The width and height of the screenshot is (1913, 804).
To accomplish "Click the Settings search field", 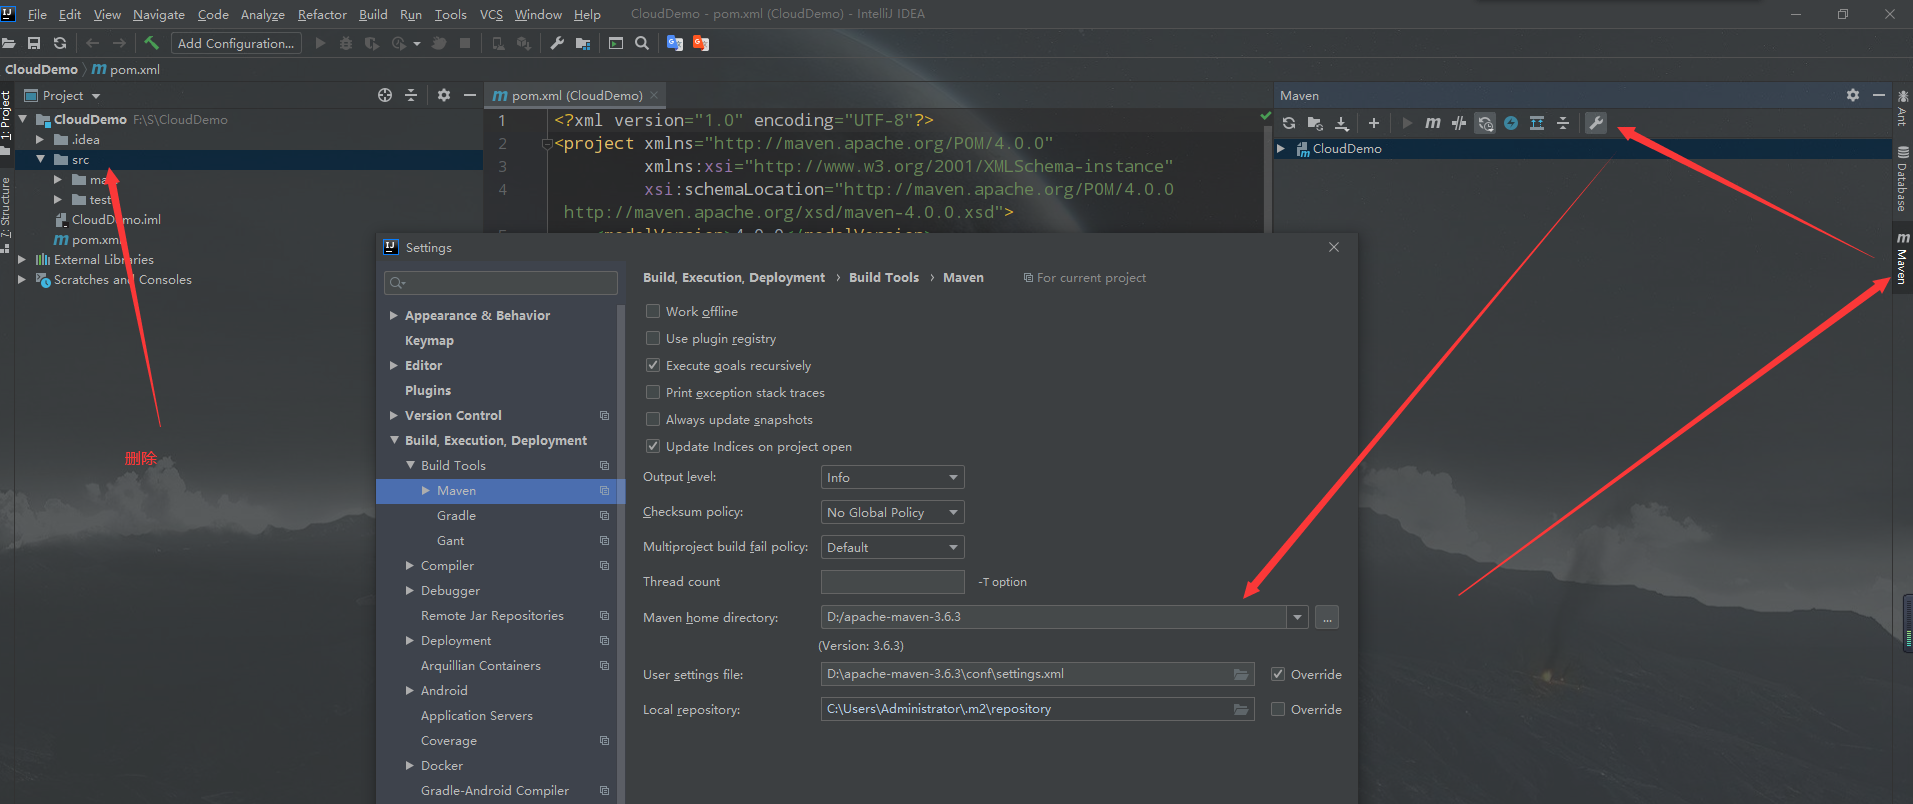I will (x=500, y=283).
